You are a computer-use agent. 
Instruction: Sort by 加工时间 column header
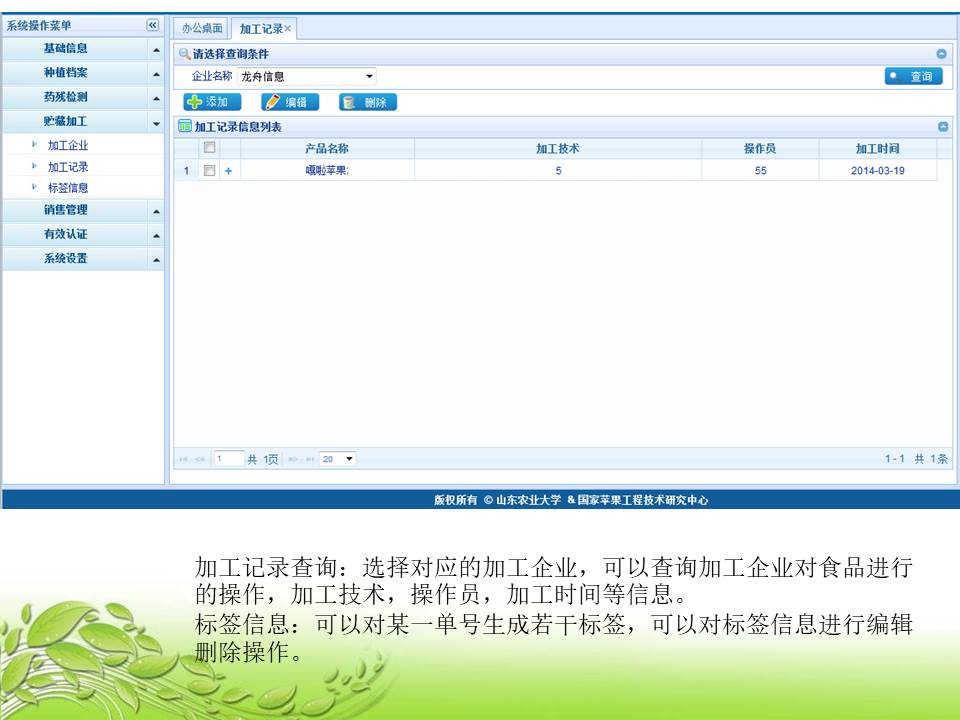coord(877,148)
